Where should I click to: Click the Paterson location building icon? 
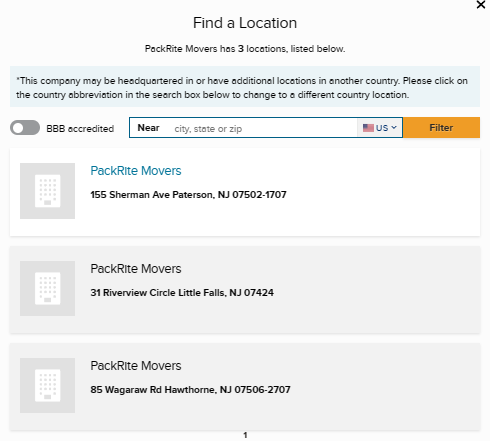[47, 191]
